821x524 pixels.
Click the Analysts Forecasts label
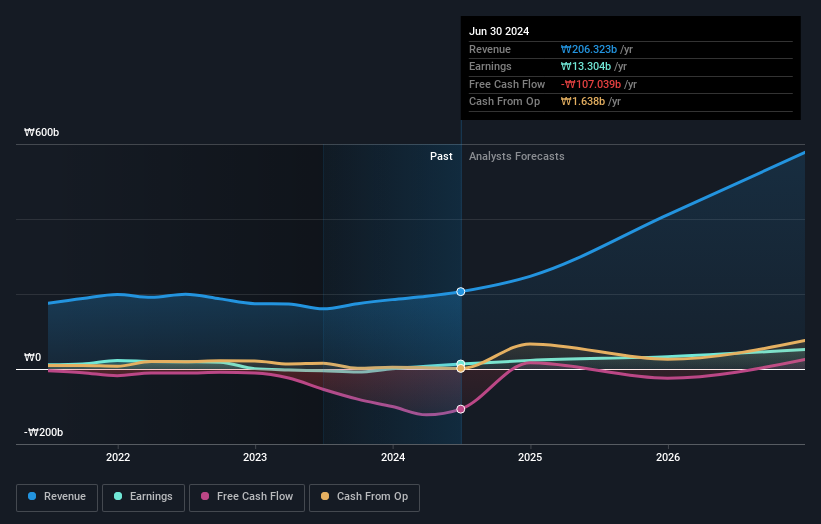517,157
